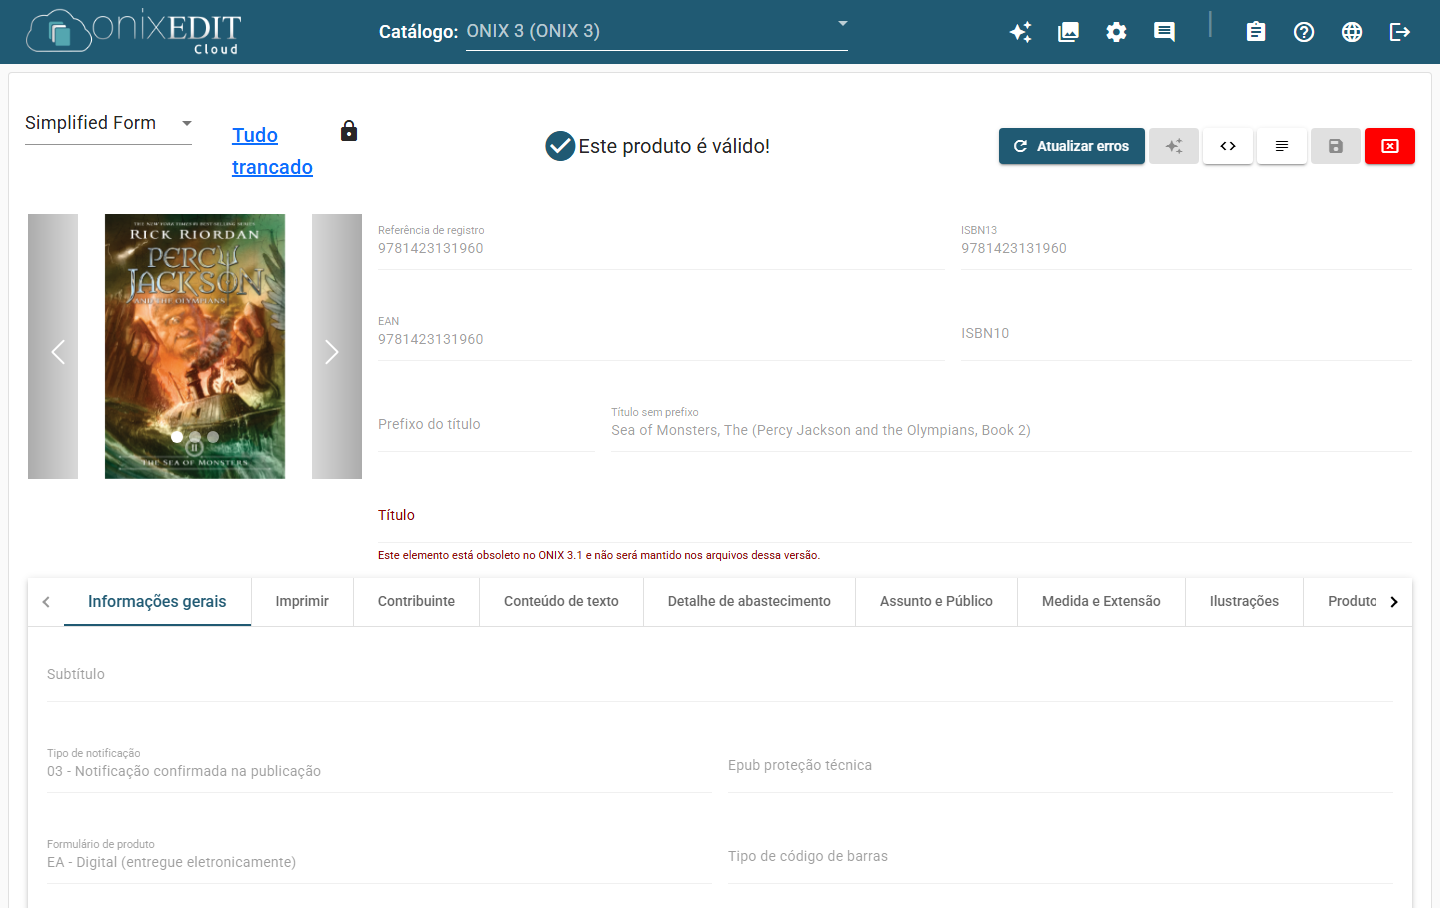Open the Detalhe de abastecimento tab
Viewport: 1440px width, 908px height.
749,601
